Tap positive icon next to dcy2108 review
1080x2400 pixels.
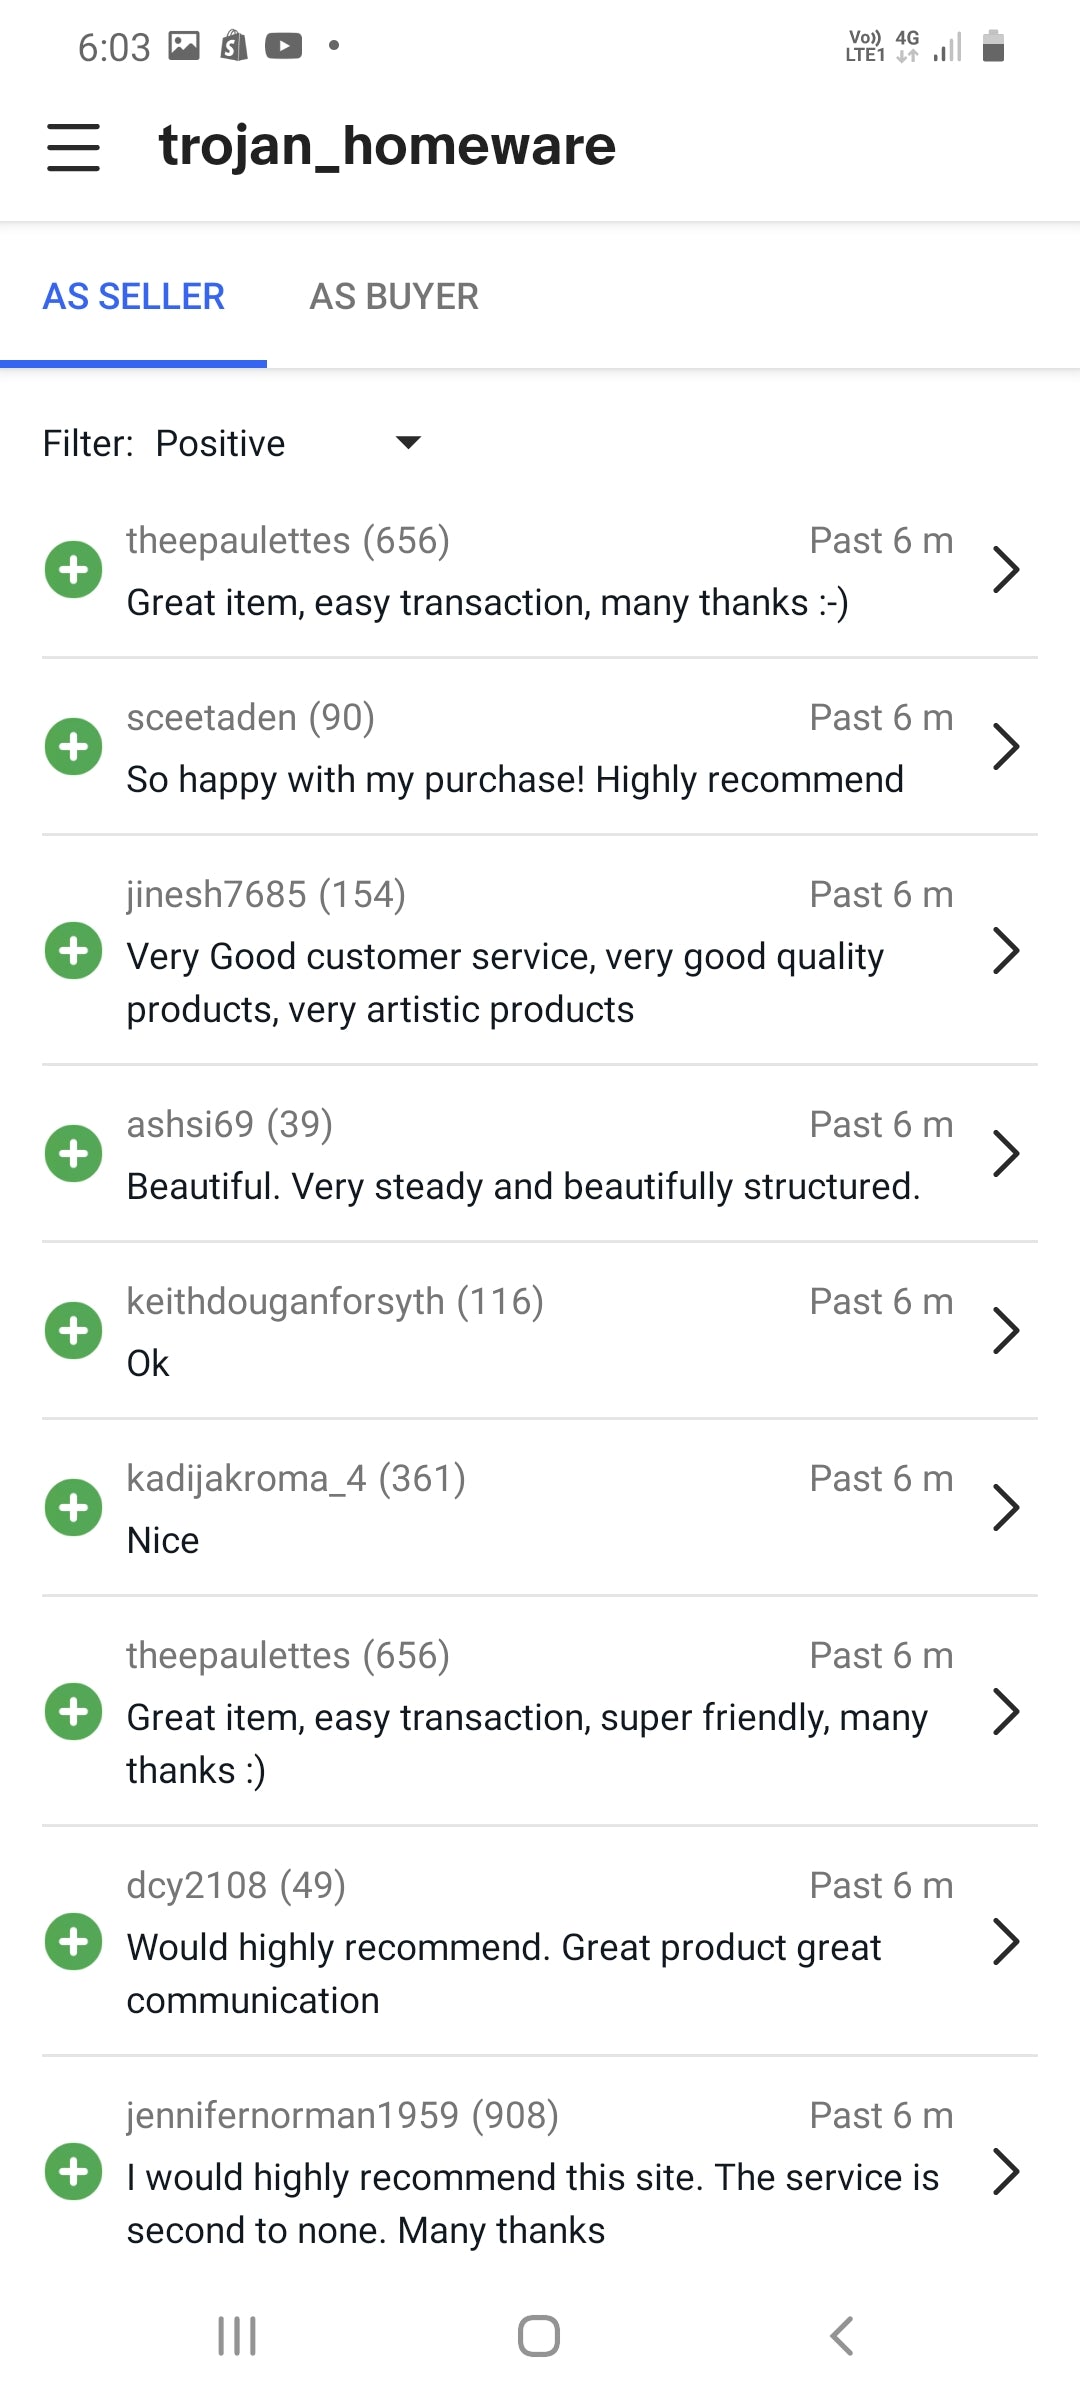point(73,1942)
